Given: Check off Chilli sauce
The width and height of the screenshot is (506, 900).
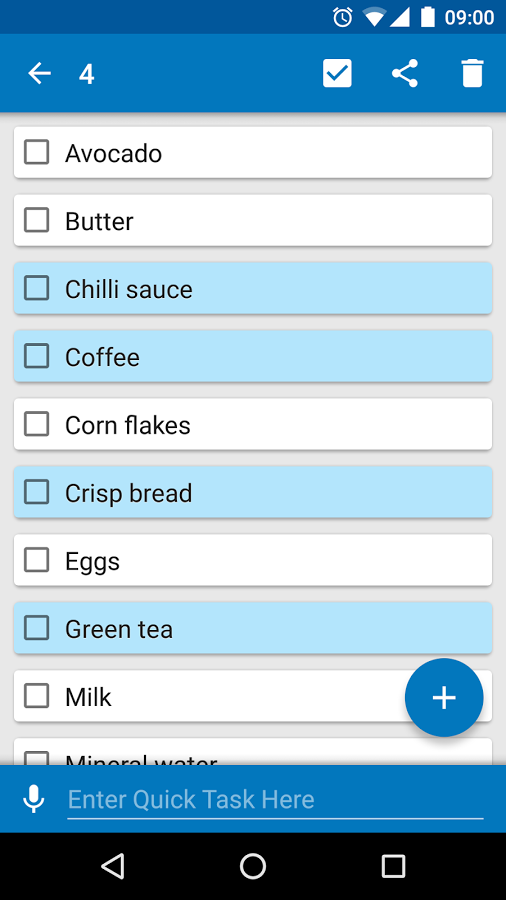Looking at the screenshot, I should [37, 288].
